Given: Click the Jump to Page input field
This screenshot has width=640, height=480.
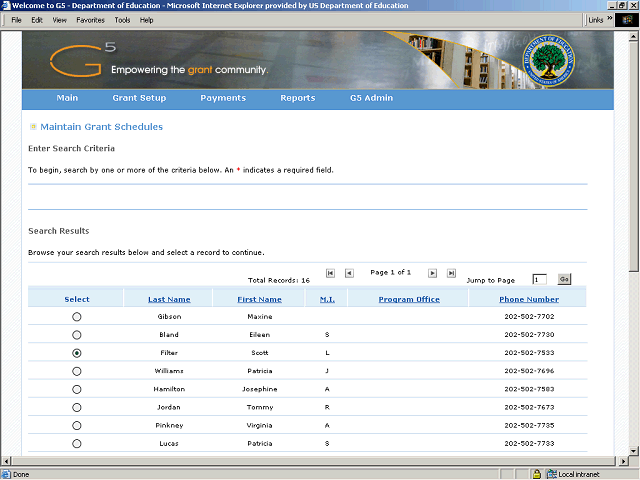Looking at the screenshot, I should coord(539,280).
